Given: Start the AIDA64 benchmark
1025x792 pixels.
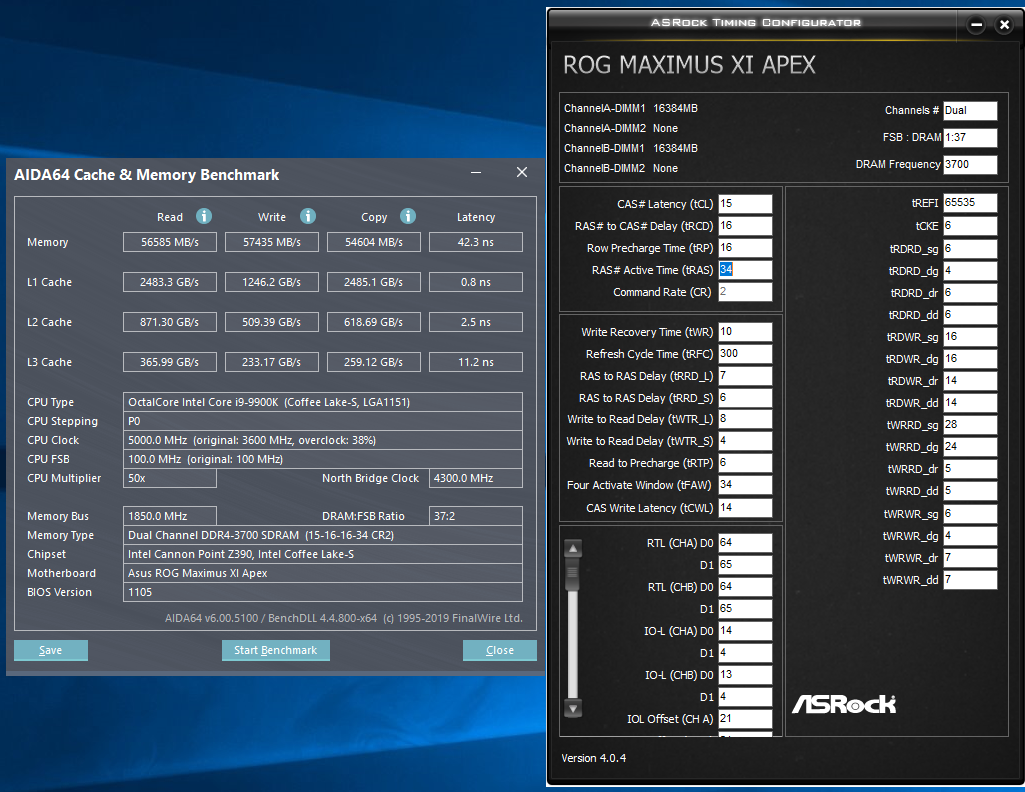Looking at the screenshot, I should (x=276, y=650).
